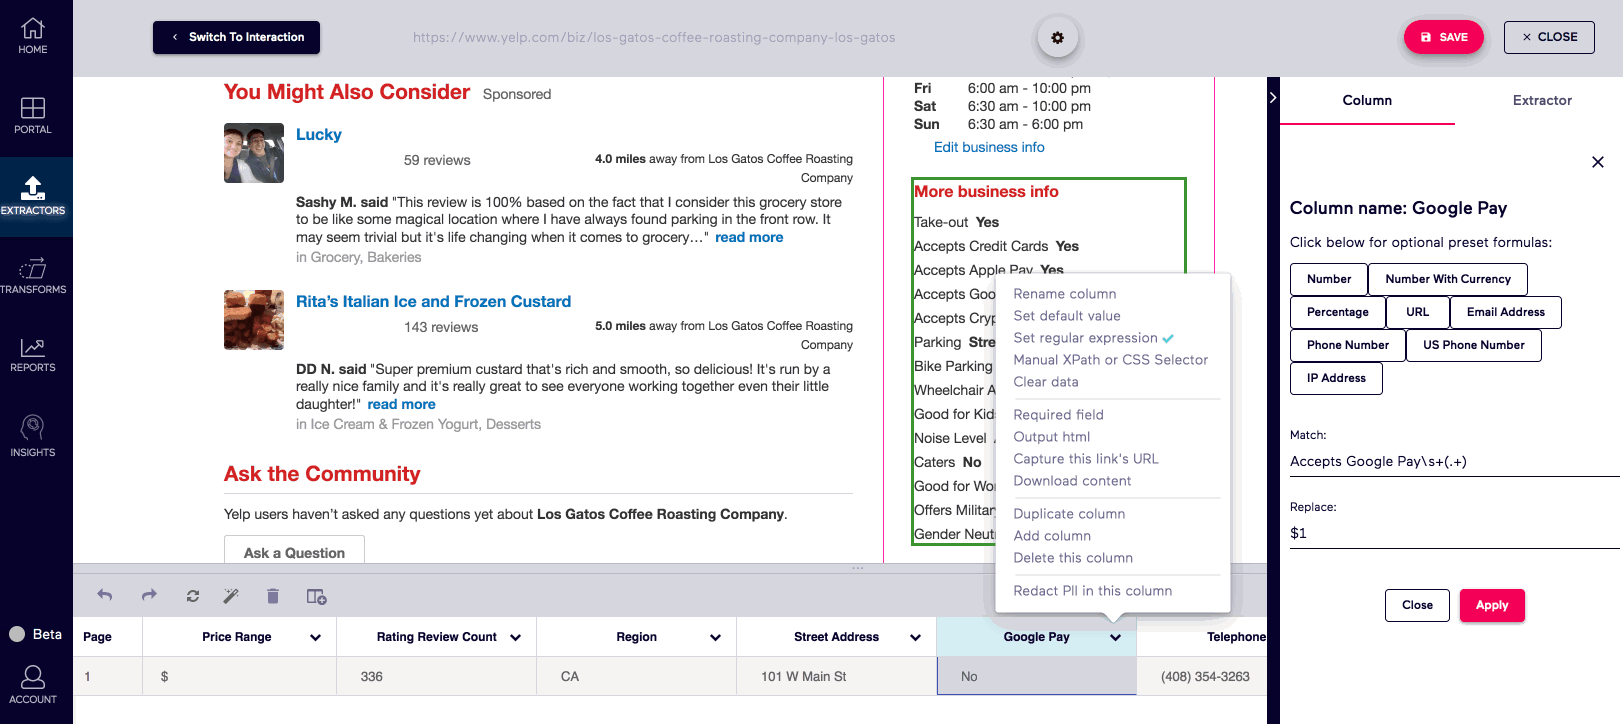
Task: Choose Delete this column
Action: pyautogui.click(x=1073, y=558)
